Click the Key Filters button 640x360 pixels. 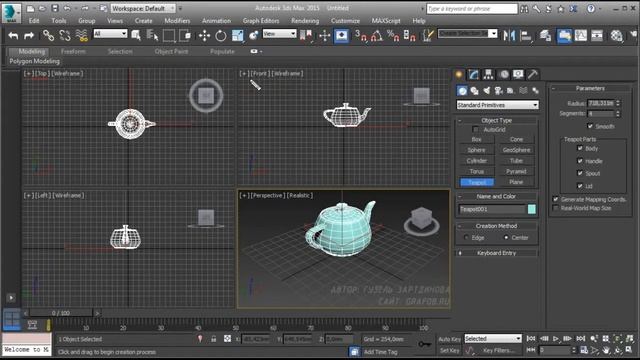tap(498, 350)
